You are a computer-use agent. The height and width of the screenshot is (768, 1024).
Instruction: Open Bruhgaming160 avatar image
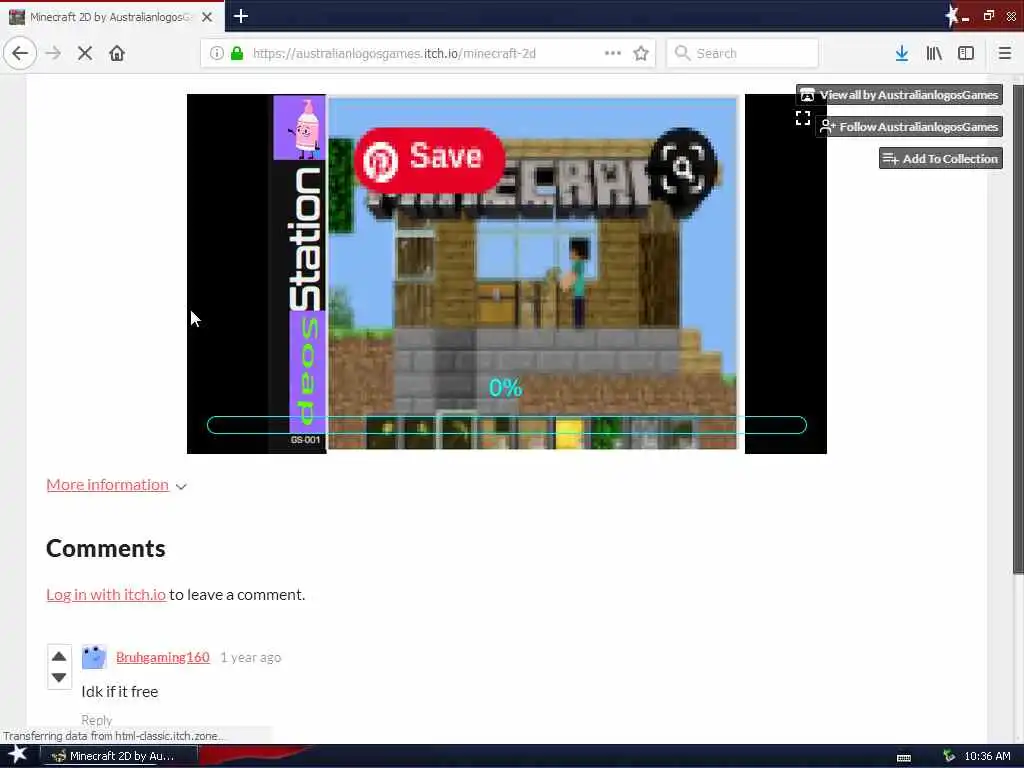tap(93, 657)
